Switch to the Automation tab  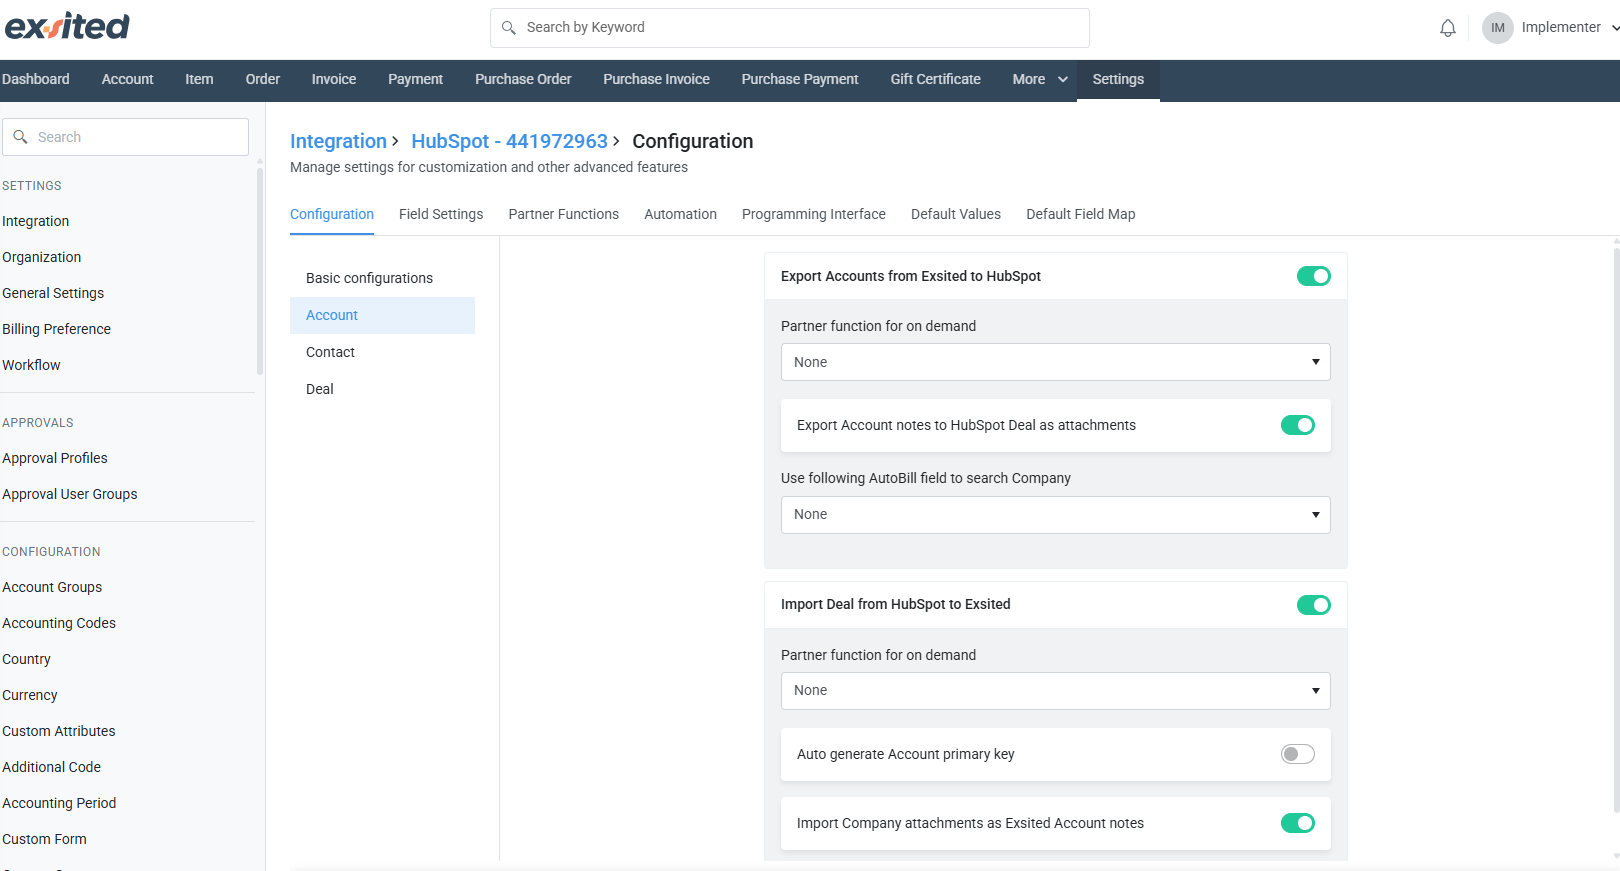pos(680,215)
